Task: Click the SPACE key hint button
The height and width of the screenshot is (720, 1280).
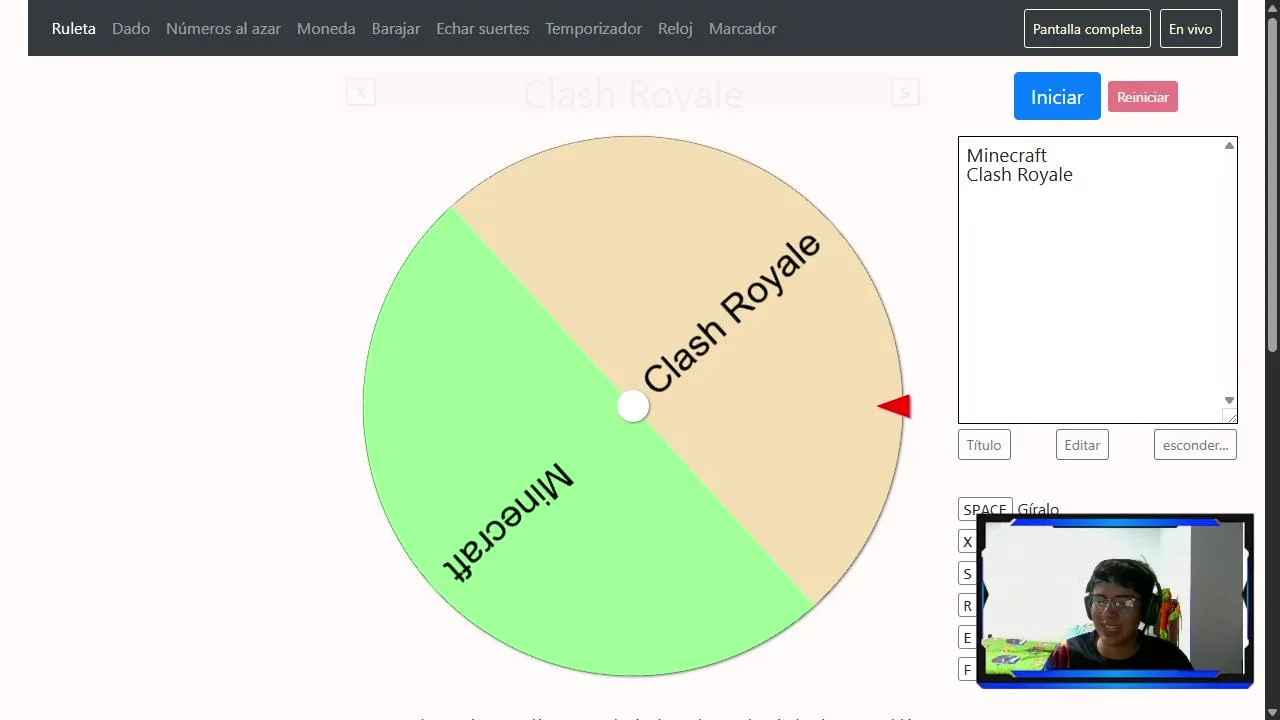Action: [x=985, y=510]
